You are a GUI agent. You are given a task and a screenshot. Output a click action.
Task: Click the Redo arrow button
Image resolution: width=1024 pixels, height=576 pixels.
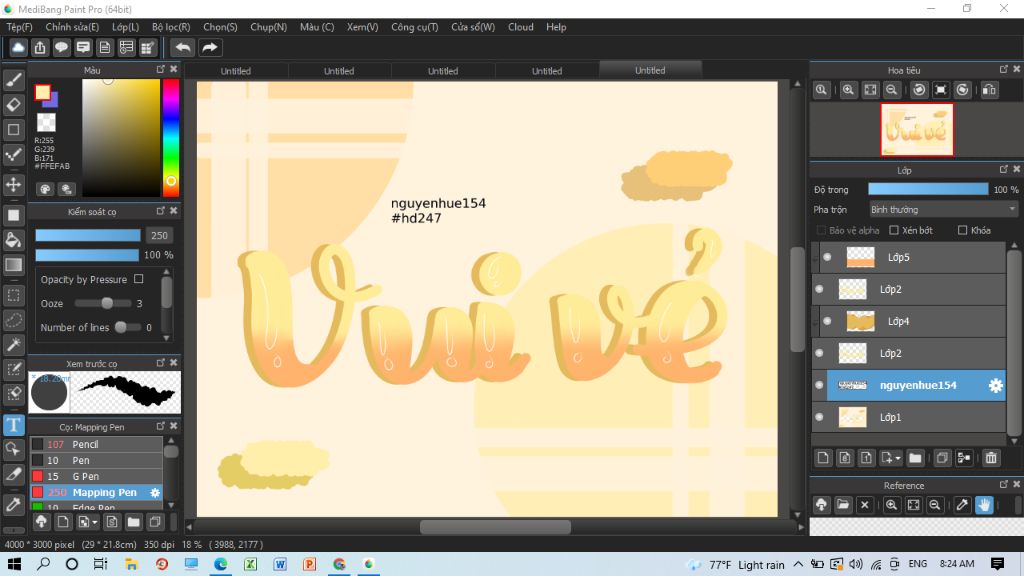point(210,48)
